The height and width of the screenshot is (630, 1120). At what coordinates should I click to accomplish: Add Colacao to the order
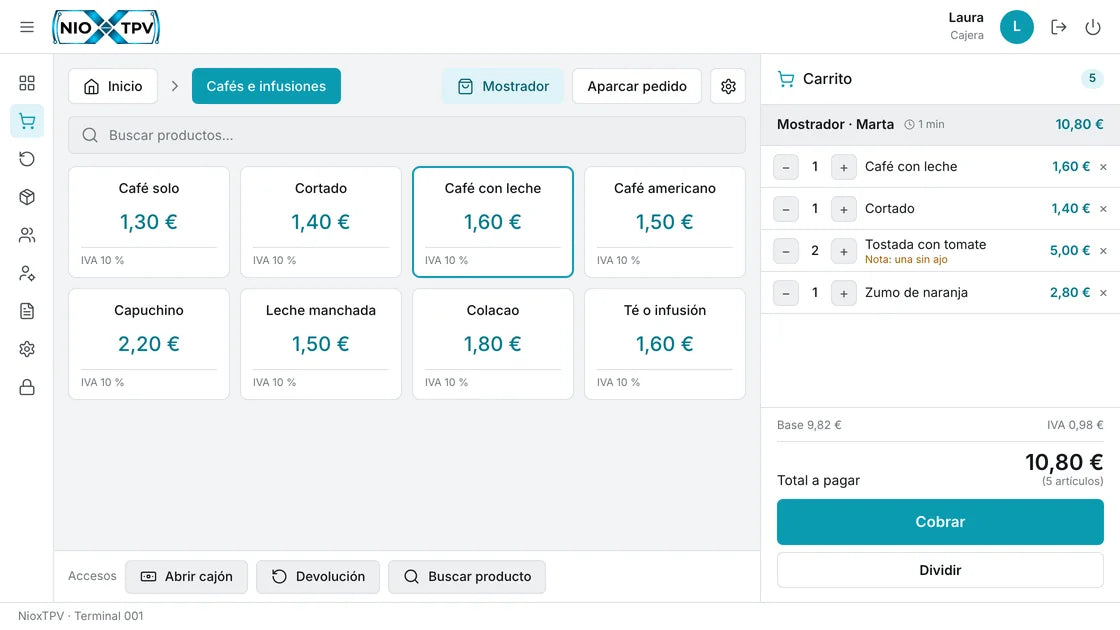493,344
